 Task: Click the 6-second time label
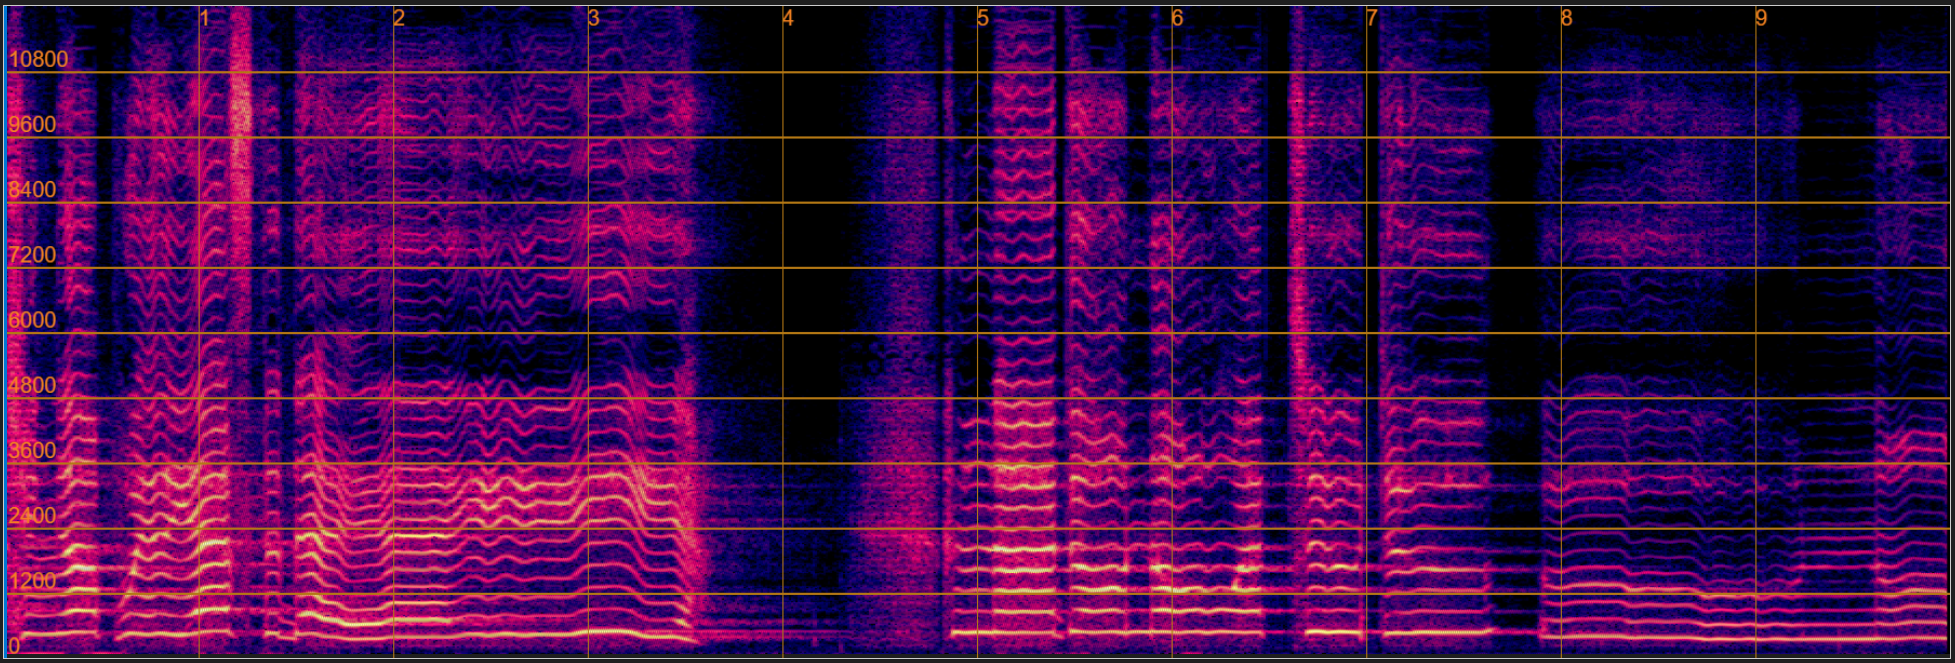click(x=1177, y=19)
